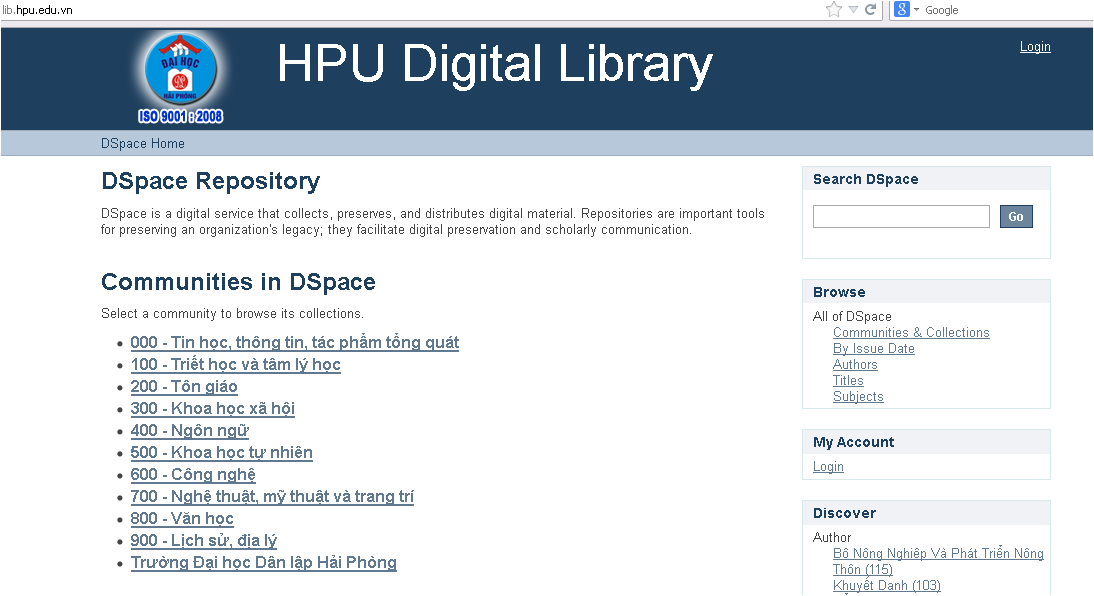The width and height of the screenshot is (1094, 596).
Task: Click inside the Search DSpace input field
Action: point(900,216)
